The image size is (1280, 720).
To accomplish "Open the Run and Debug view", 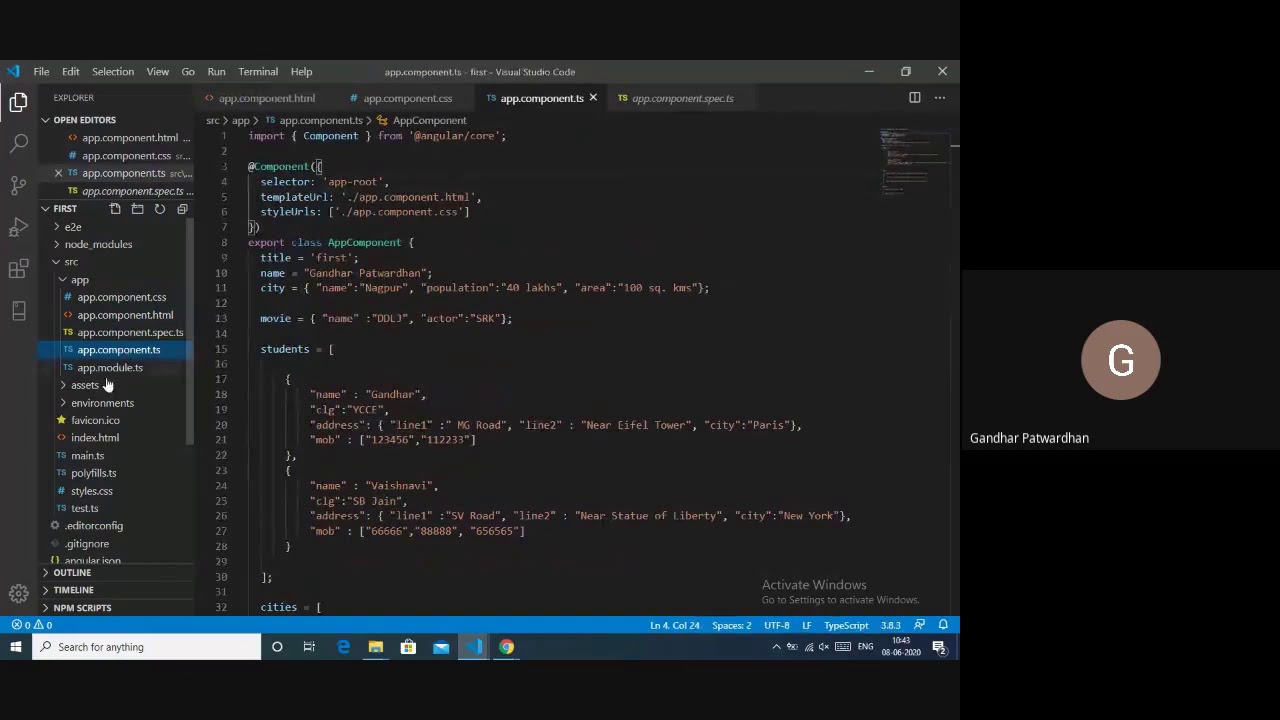I will (x=18, y=227).
